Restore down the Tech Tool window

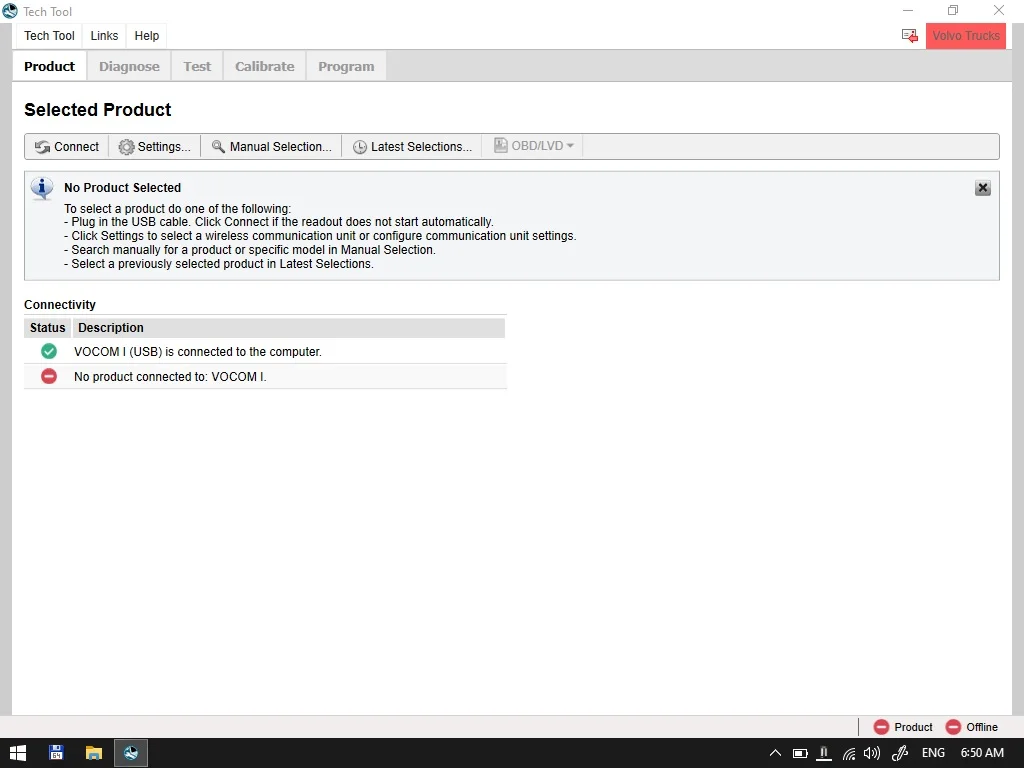click(x=953, y=10)
